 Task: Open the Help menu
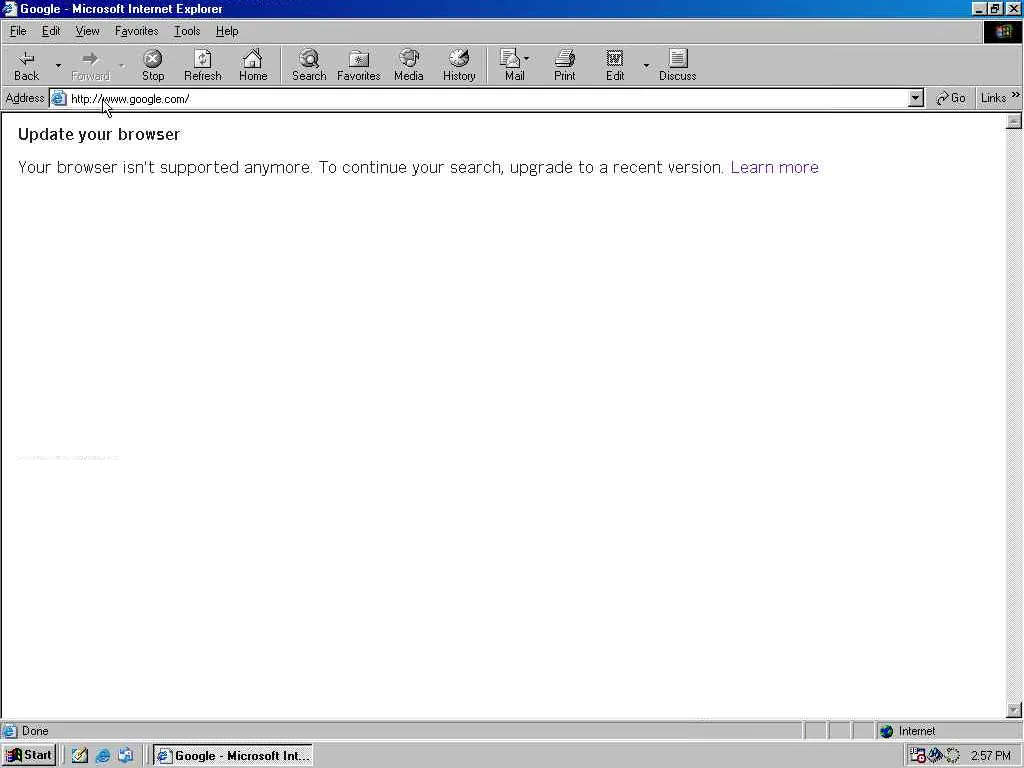(x=227, y=31)
